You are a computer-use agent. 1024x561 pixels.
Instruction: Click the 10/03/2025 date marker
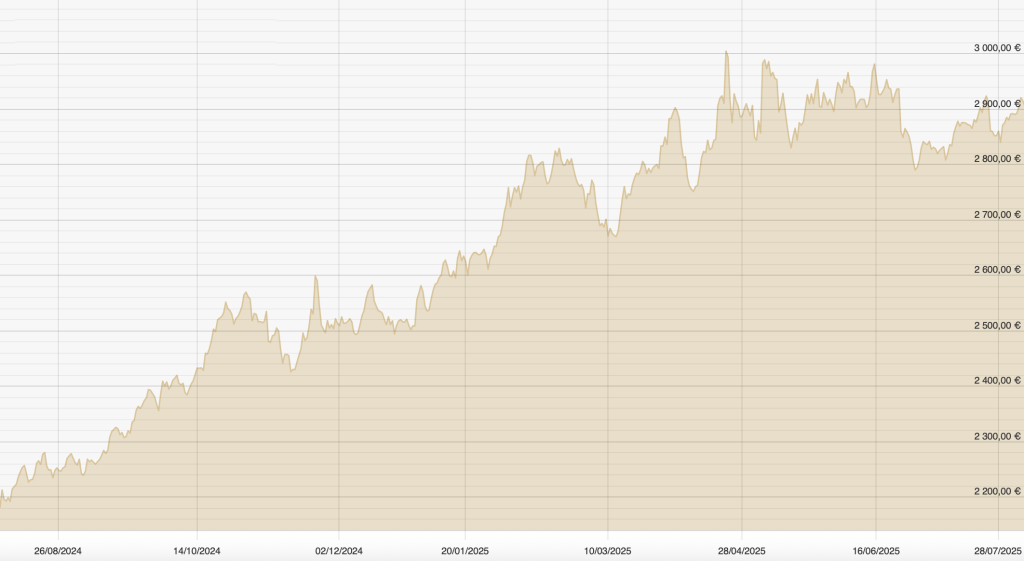pyautogui.click(x=608, y=550)
